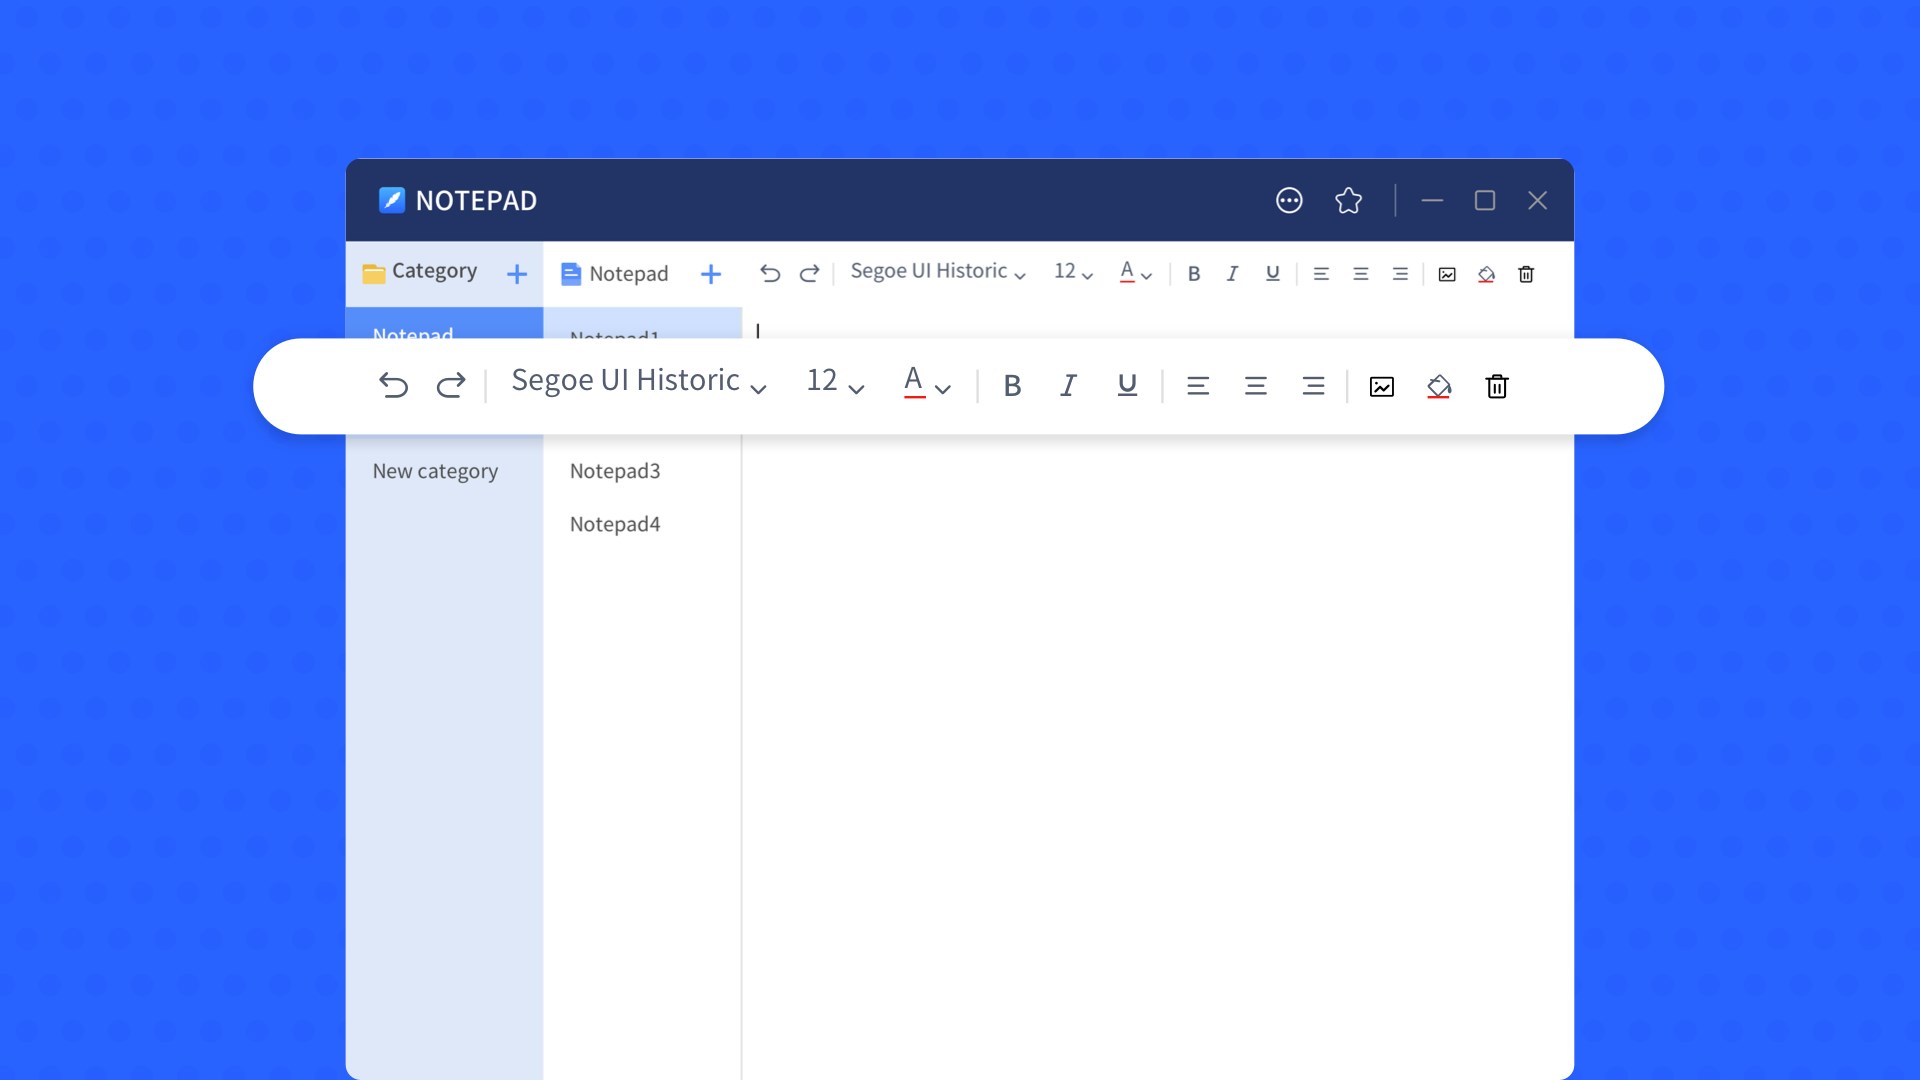Add a new category with the plus icon
1920x1080 pixels.
click(516, 274)
